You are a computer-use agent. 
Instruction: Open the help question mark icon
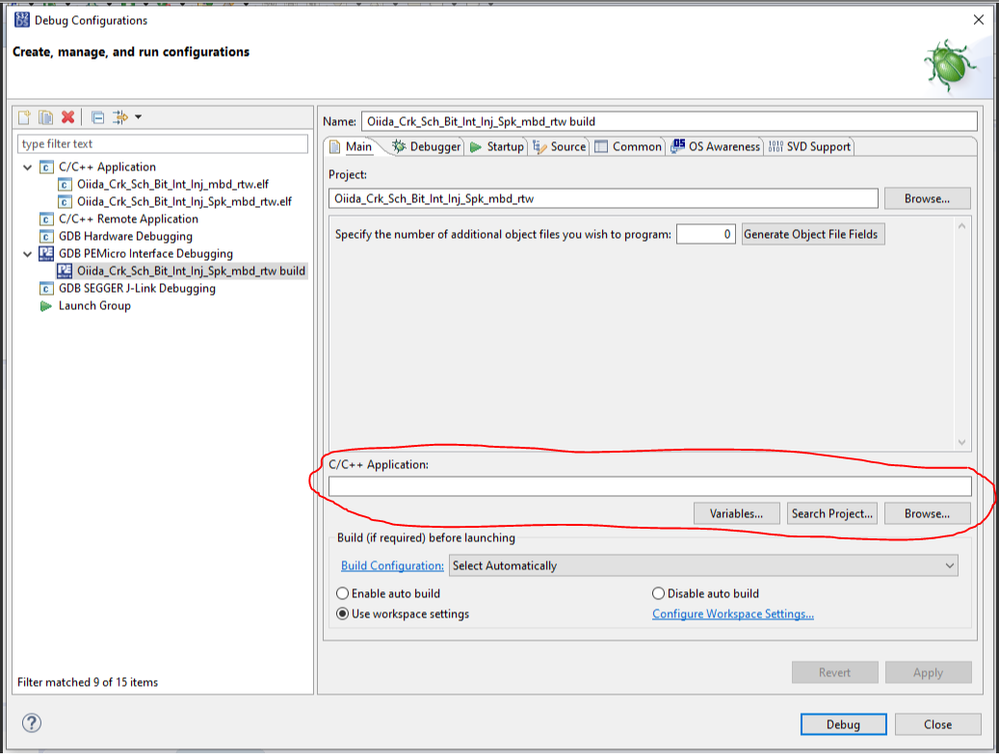pyautogui.click(x=31, y=723)
